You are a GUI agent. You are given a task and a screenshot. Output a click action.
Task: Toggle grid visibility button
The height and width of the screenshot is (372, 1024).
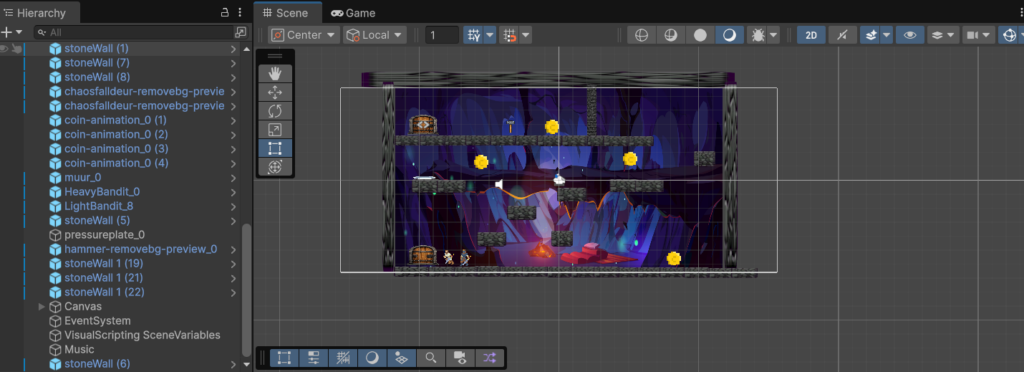[473, 35]
